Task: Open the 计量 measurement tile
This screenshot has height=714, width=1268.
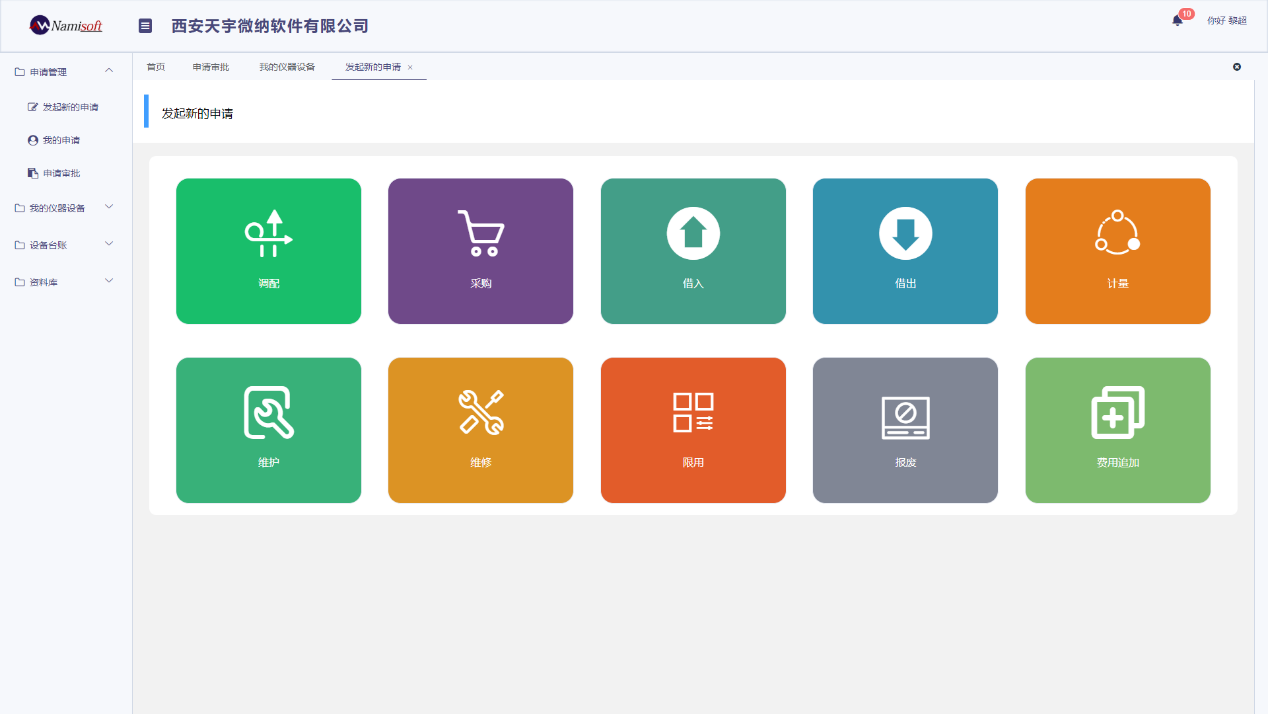Action: [x=1118, y=251]
